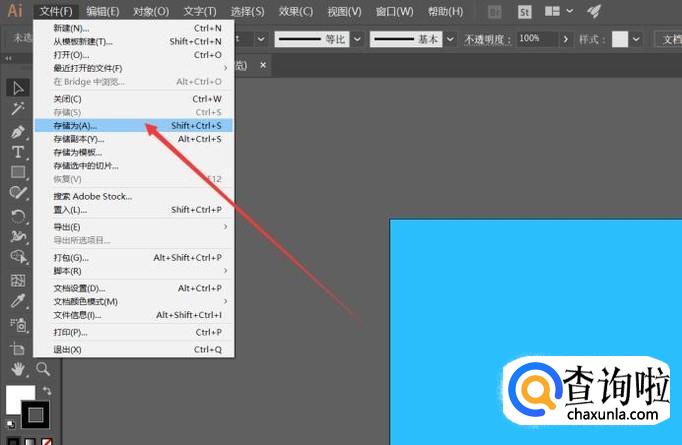Click the style swatch box
Viewport: 682px width, 445px height.
(x=620, y=40)
